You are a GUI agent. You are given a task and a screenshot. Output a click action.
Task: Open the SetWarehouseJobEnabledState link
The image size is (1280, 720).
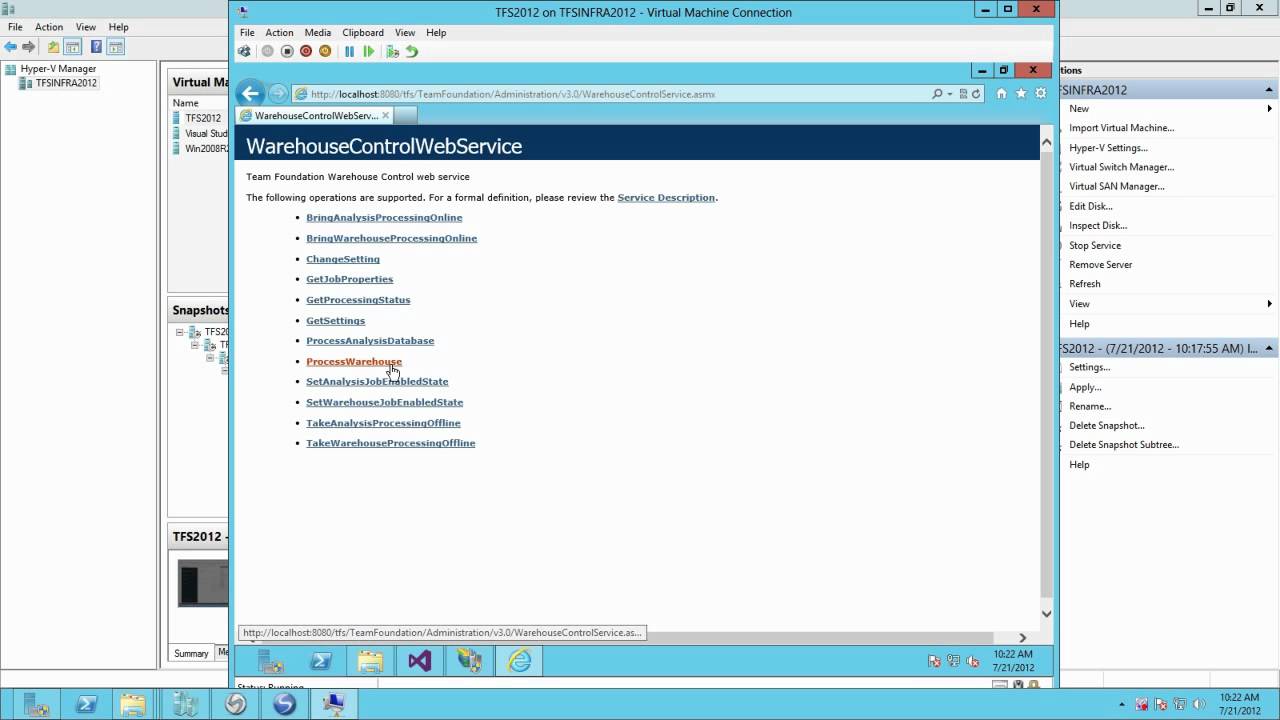click(384, 402)
